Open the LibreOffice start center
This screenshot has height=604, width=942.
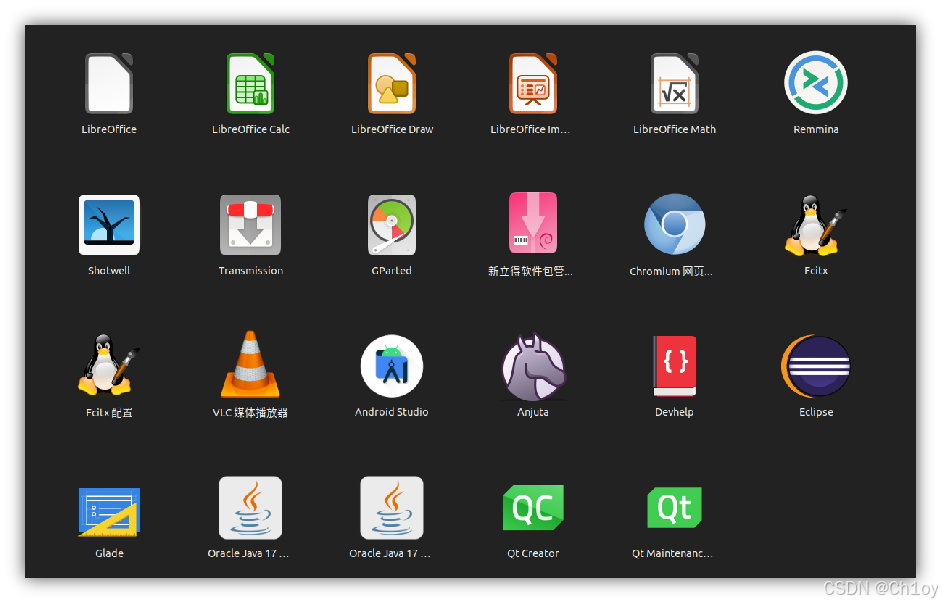coord(109,84)
